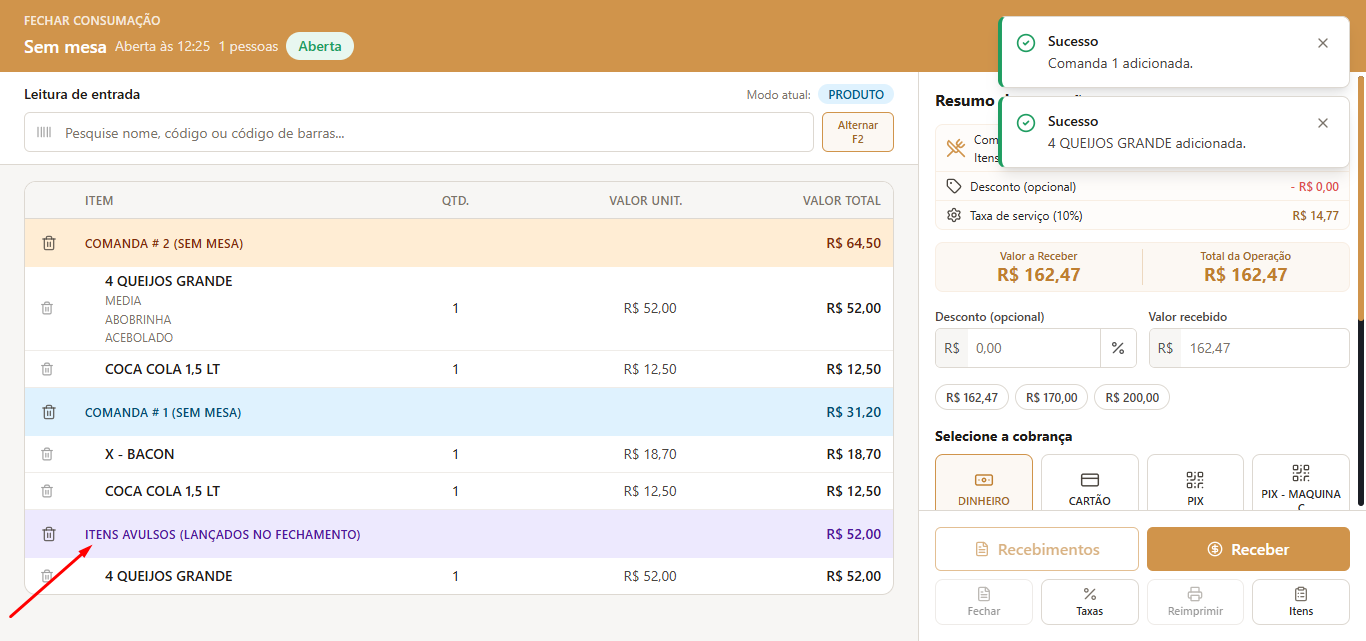Click the Aberta status badge
Viewport: 1366px width, 641px height.
[320, 46]
